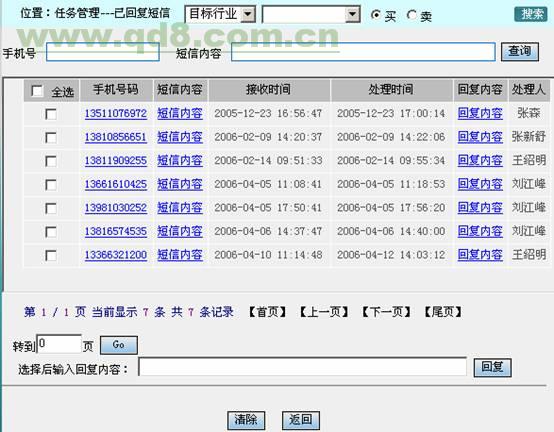Click into the 手机号 input field
Viewport: 554px width, 432px height.
coord(102,52)
